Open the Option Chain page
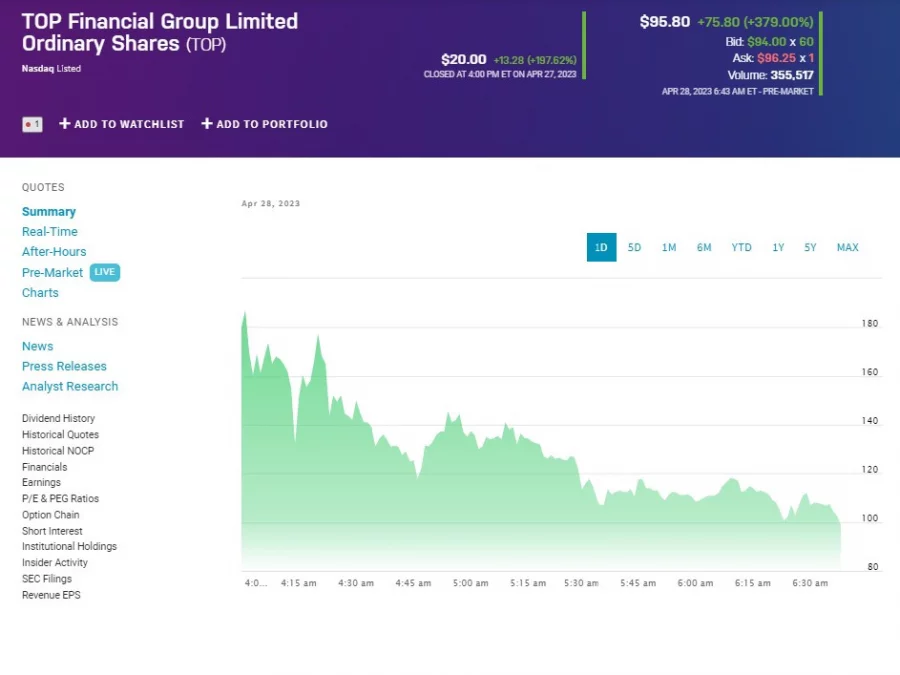Image resolution: width=900 pixels, height=675 pixels. [x=50, y=515]
